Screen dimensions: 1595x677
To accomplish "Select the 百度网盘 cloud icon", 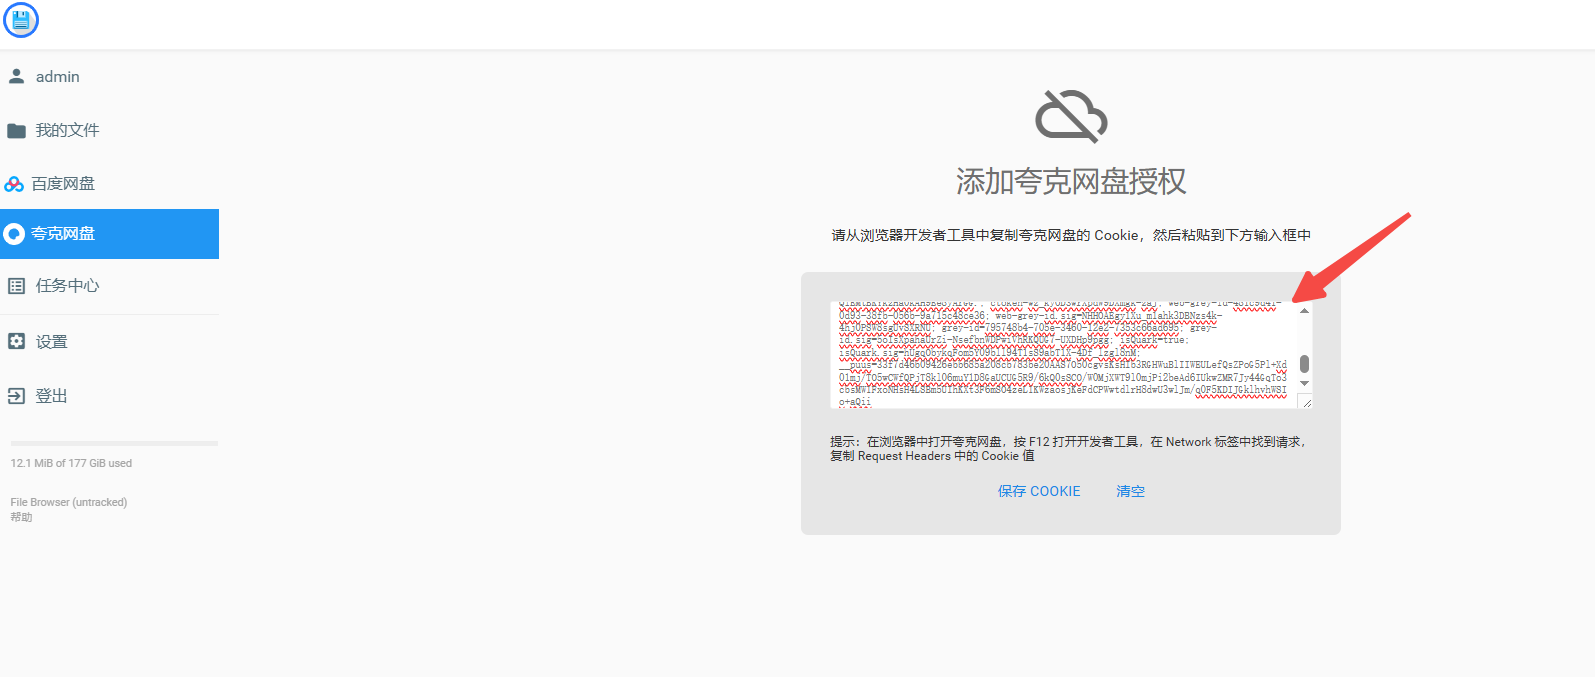I will click(x=14, y=184).
